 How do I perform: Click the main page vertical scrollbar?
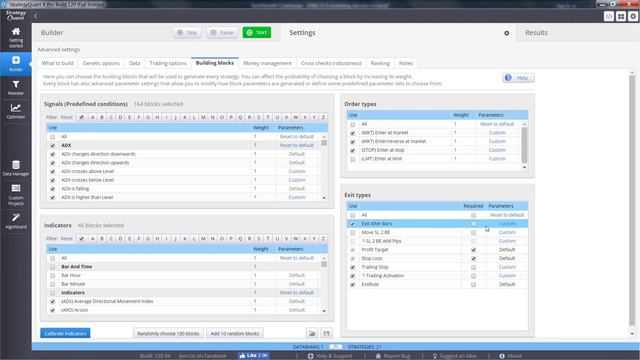pos(632,200)
